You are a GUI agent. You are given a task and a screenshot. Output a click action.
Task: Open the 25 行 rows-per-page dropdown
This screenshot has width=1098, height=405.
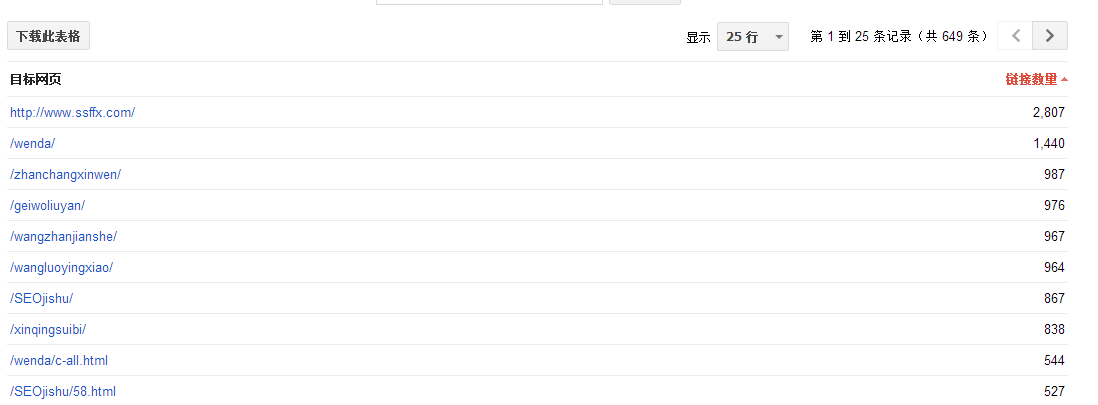[753, 37]
